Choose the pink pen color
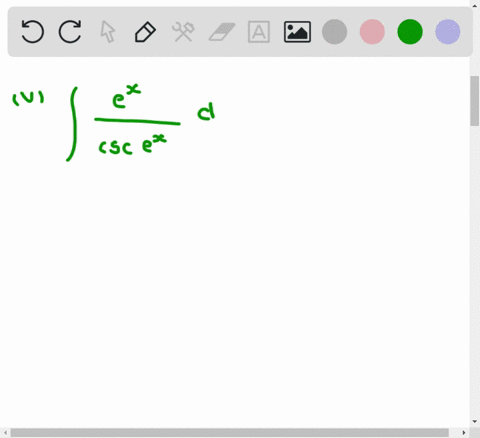The width and height of the screenshot is (480, 438). tap(372, 32)
